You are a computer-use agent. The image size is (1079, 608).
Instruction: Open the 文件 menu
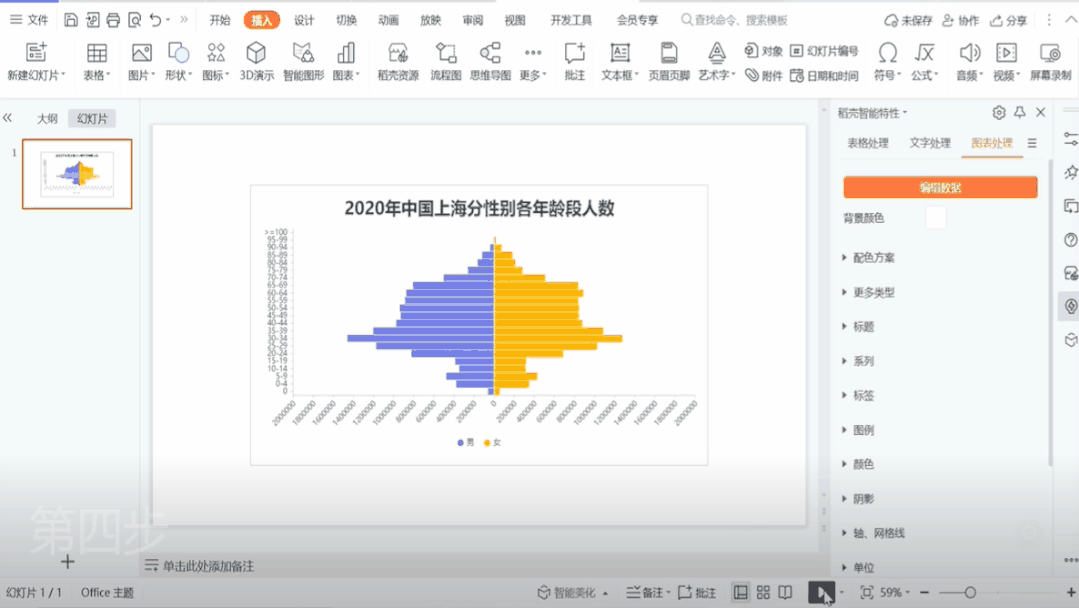tap(30, 20)
